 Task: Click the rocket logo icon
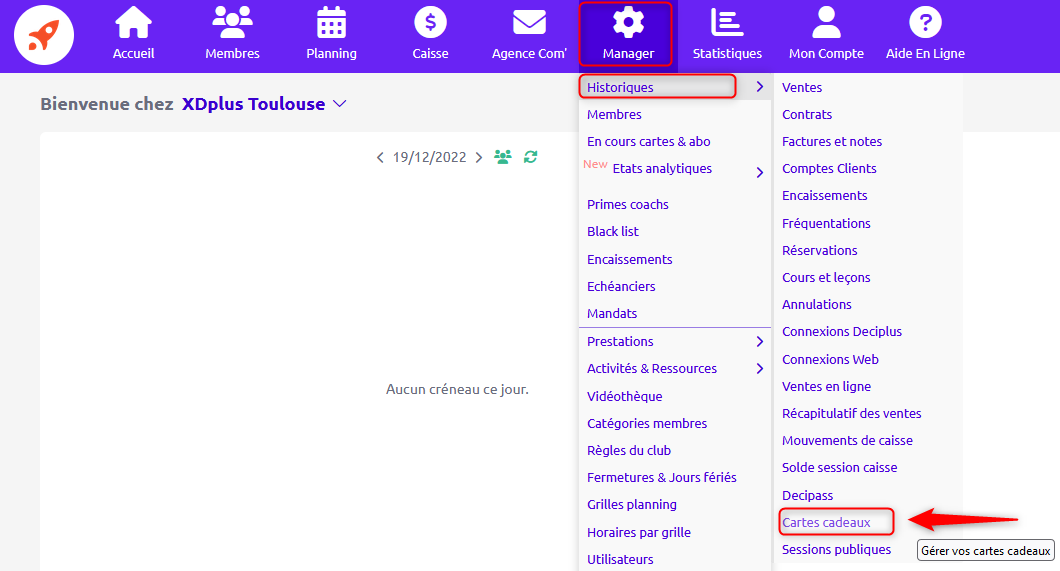click(44, 35)
